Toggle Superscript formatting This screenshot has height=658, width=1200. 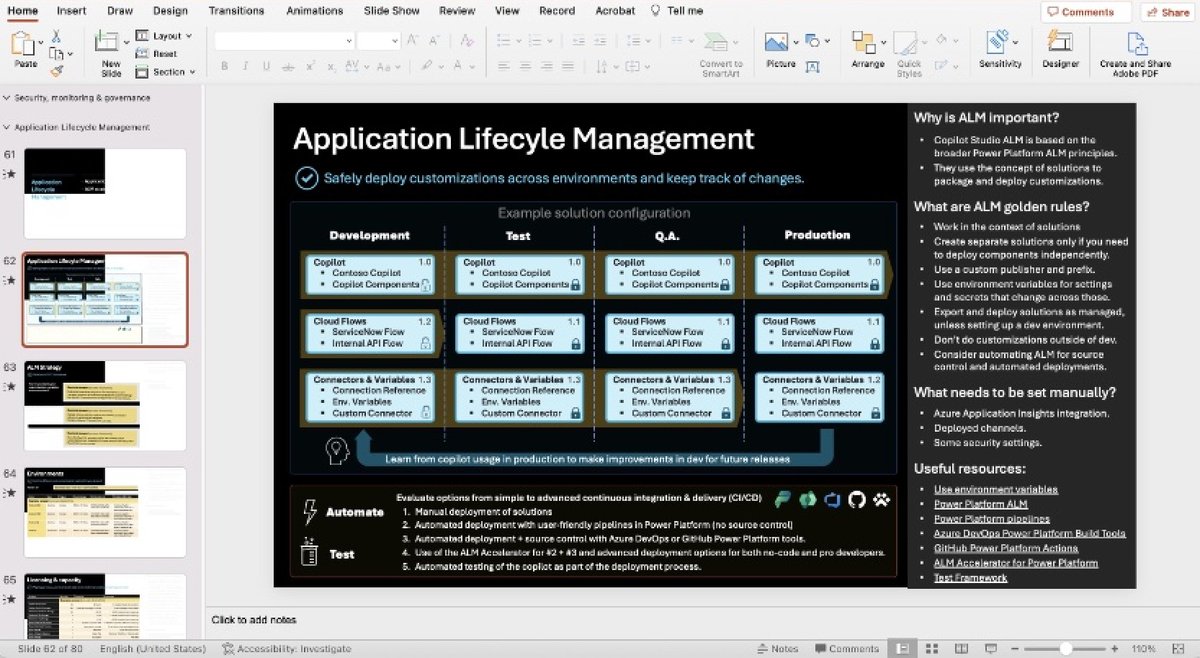(311, 66)
